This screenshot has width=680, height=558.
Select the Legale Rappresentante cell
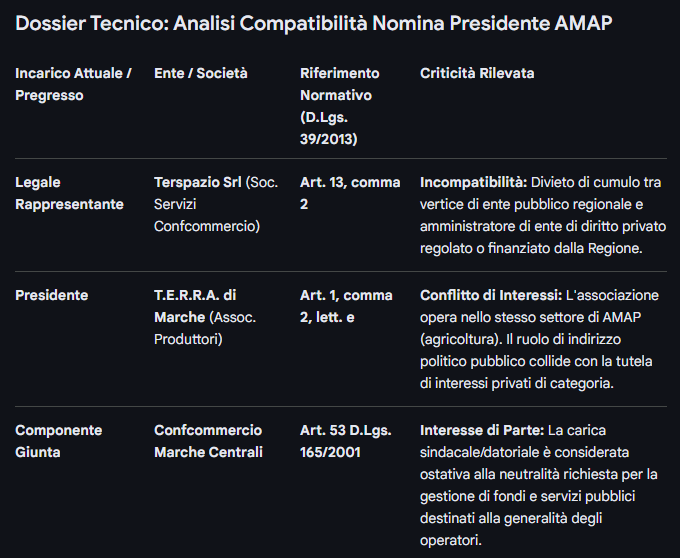coord(70,193)
